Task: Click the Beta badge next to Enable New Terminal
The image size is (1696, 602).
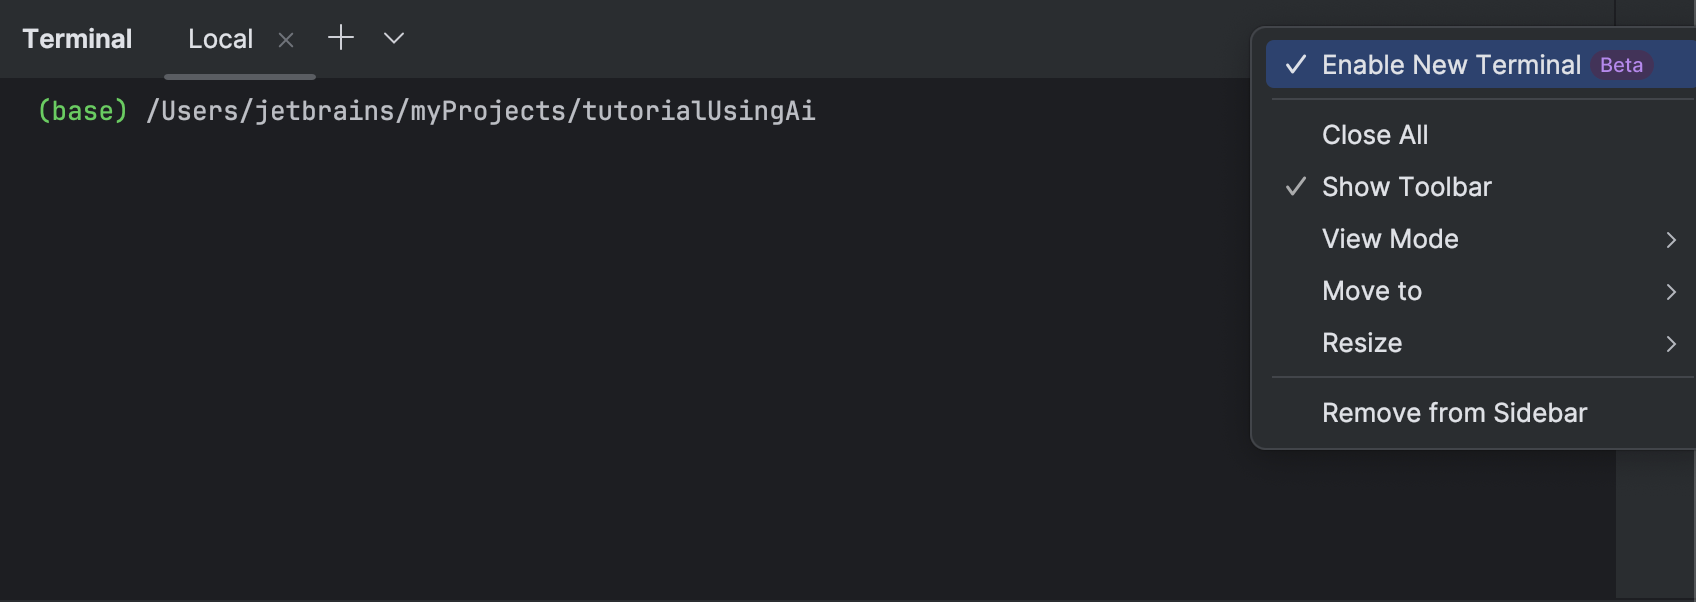Action: click(x=1620, y=65)
